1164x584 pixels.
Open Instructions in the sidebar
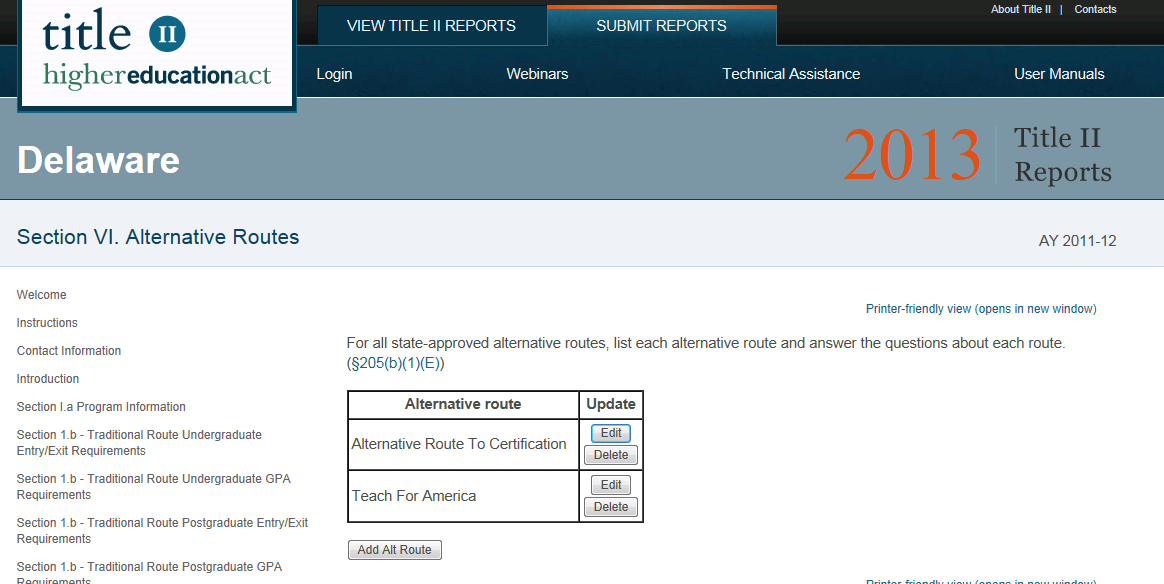[47, 323]
